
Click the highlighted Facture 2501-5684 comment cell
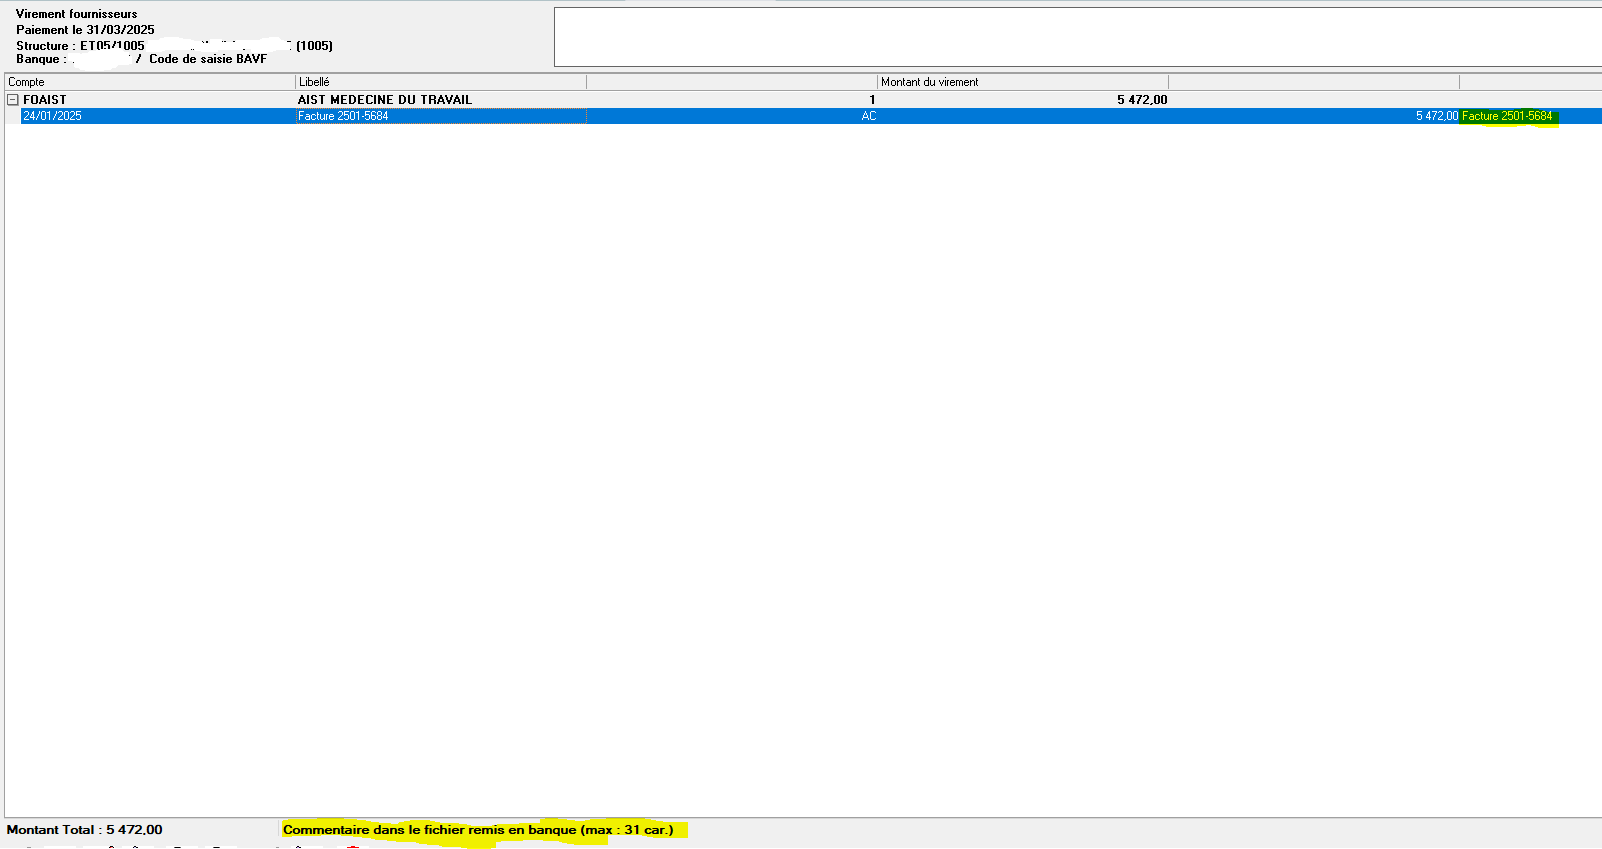pos(1507,116)
